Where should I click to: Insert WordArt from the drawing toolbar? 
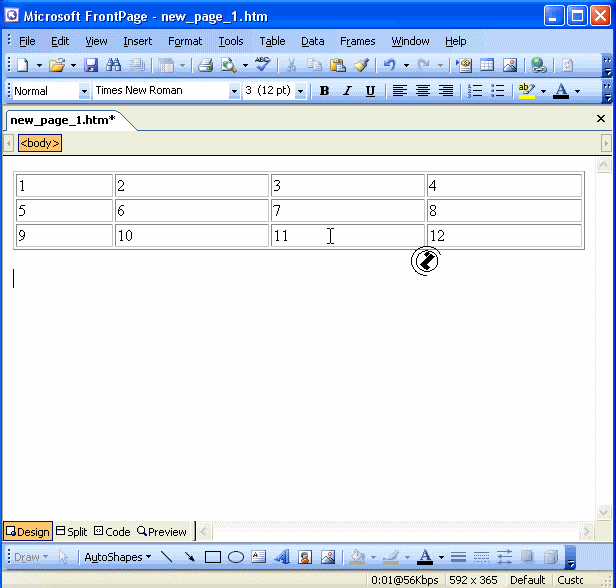pos(281,557)
